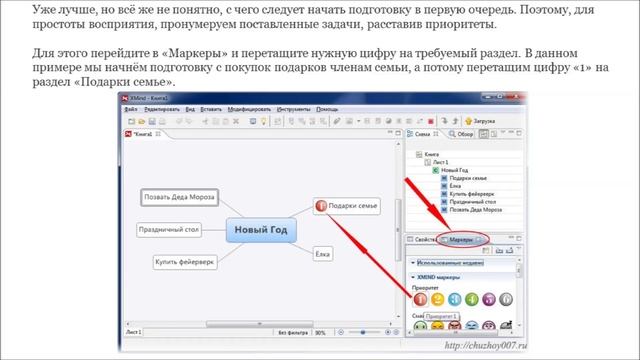640x360 pixels.
Task: Switch to the Маркеры tab
Action: (x=461, y=240)
